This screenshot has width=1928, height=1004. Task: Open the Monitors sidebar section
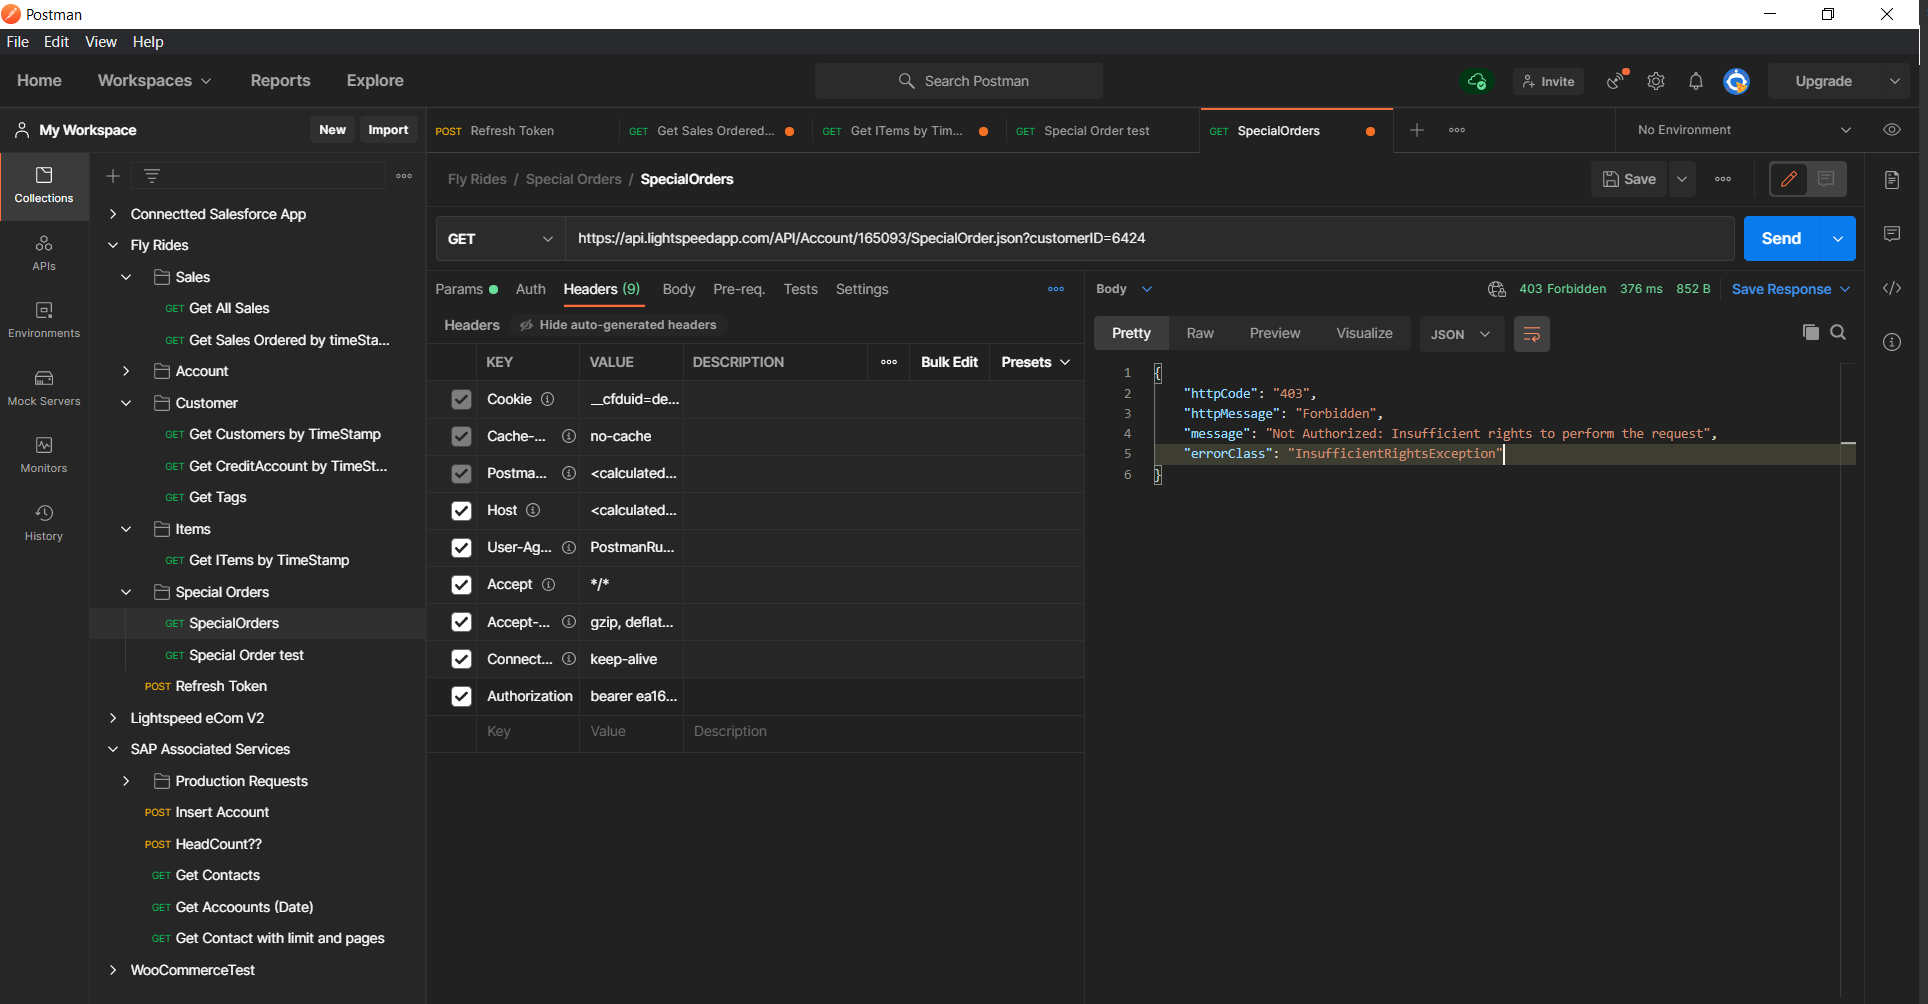point(44,455)
